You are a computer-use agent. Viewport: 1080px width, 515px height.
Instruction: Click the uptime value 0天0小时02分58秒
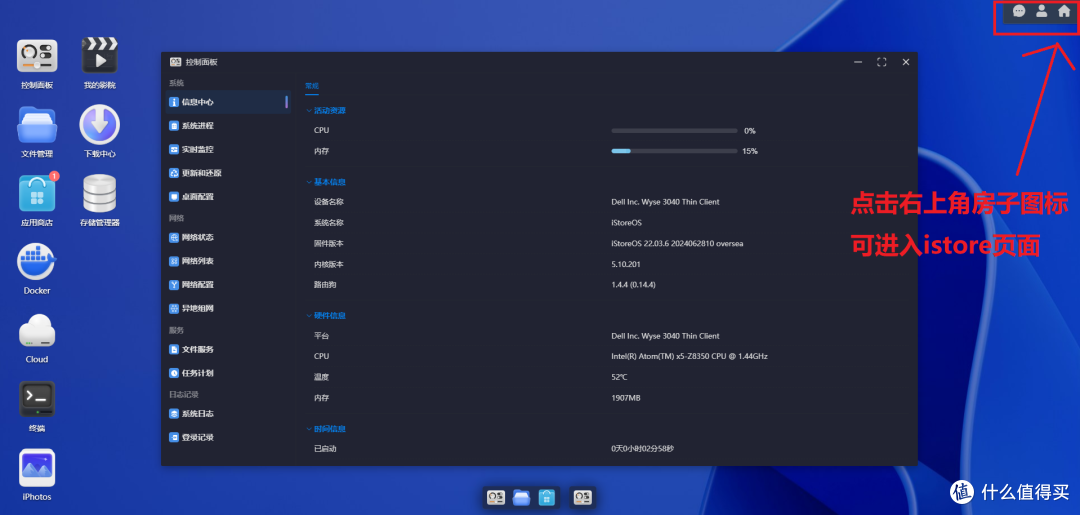pyautogui.click(x=643, y=449)
